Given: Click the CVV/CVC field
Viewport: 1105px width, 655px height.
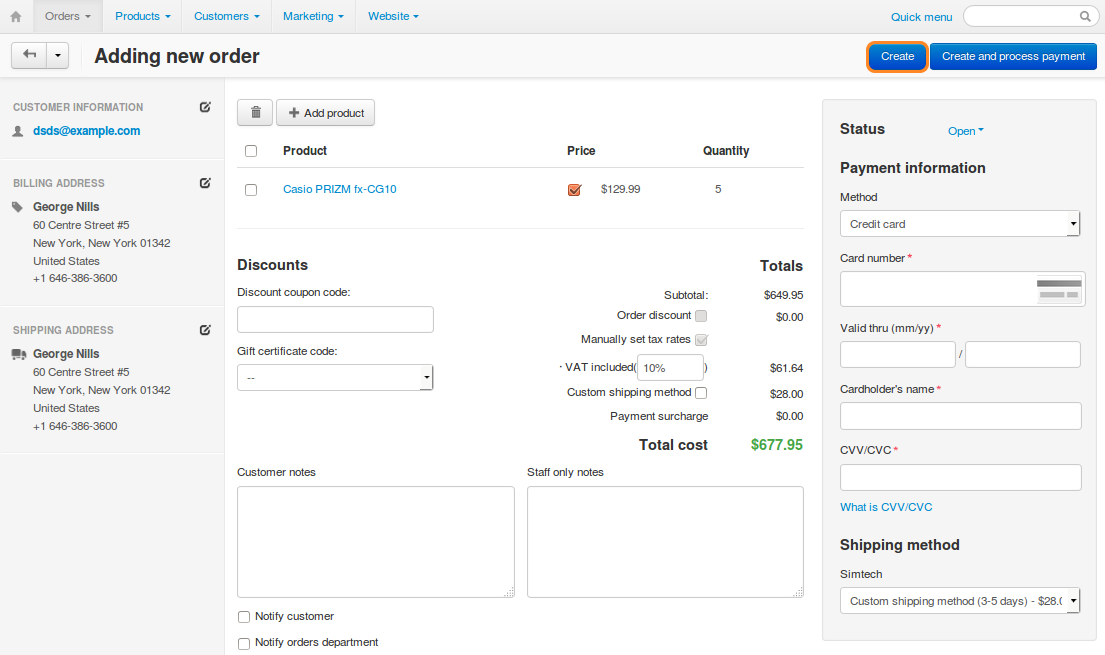Looking at the screenshot, I should 961,477.
